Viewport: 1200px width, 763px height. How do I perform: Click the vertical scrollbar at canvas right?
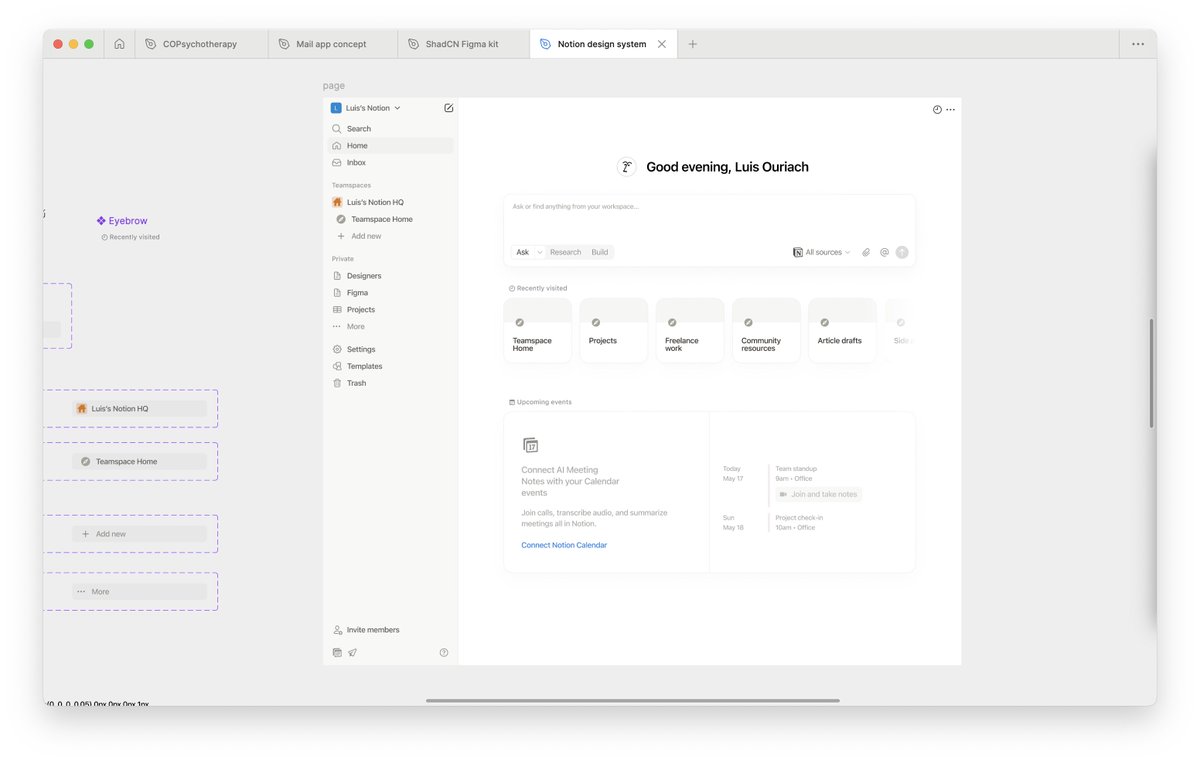(x=1152, y=373)
